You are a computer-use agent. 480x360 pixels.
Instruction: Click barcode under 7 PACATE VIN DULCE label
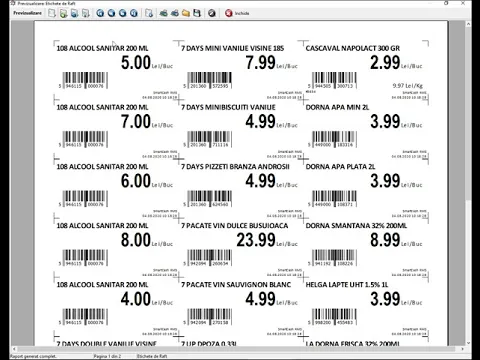click(209, 258)
